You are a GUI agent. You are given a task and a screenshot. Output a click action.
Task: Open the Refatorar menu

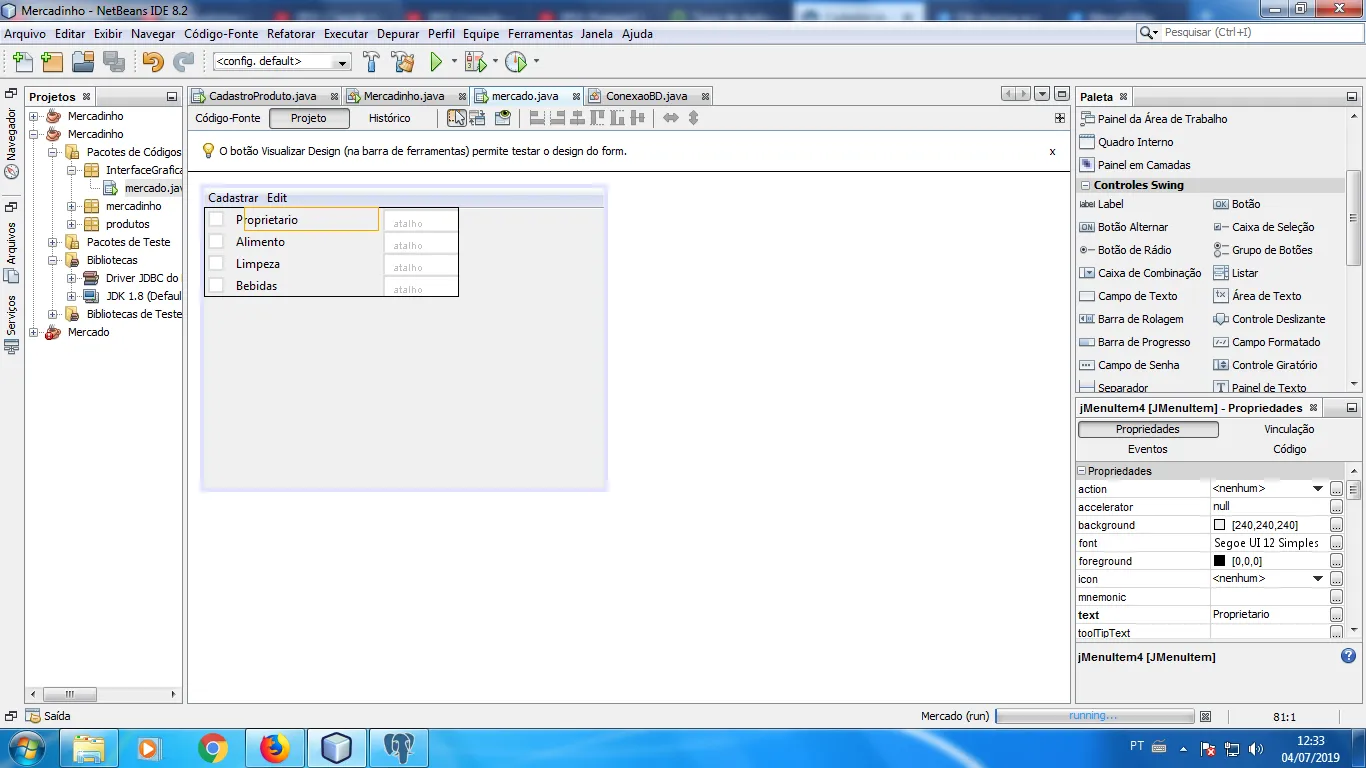coord(291,33)
